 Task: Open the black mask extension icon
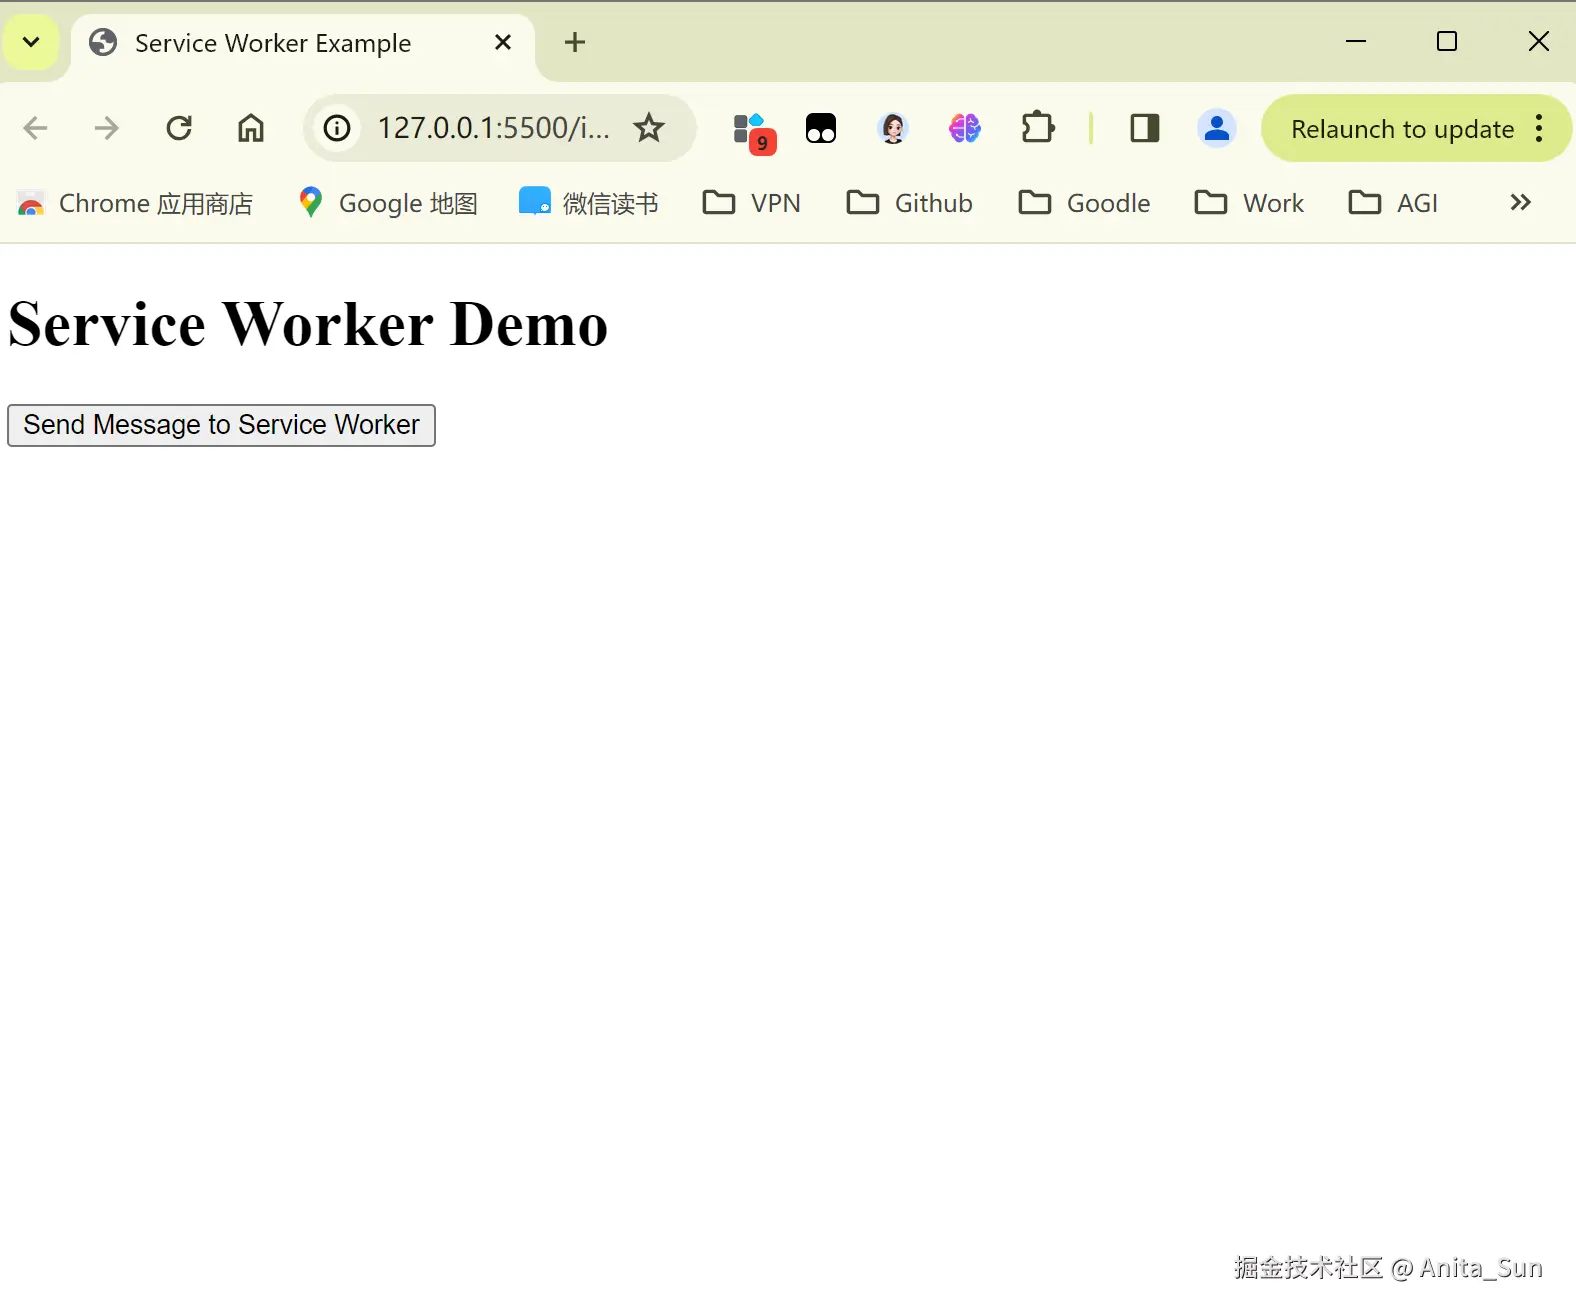click(x=821, y=128)
